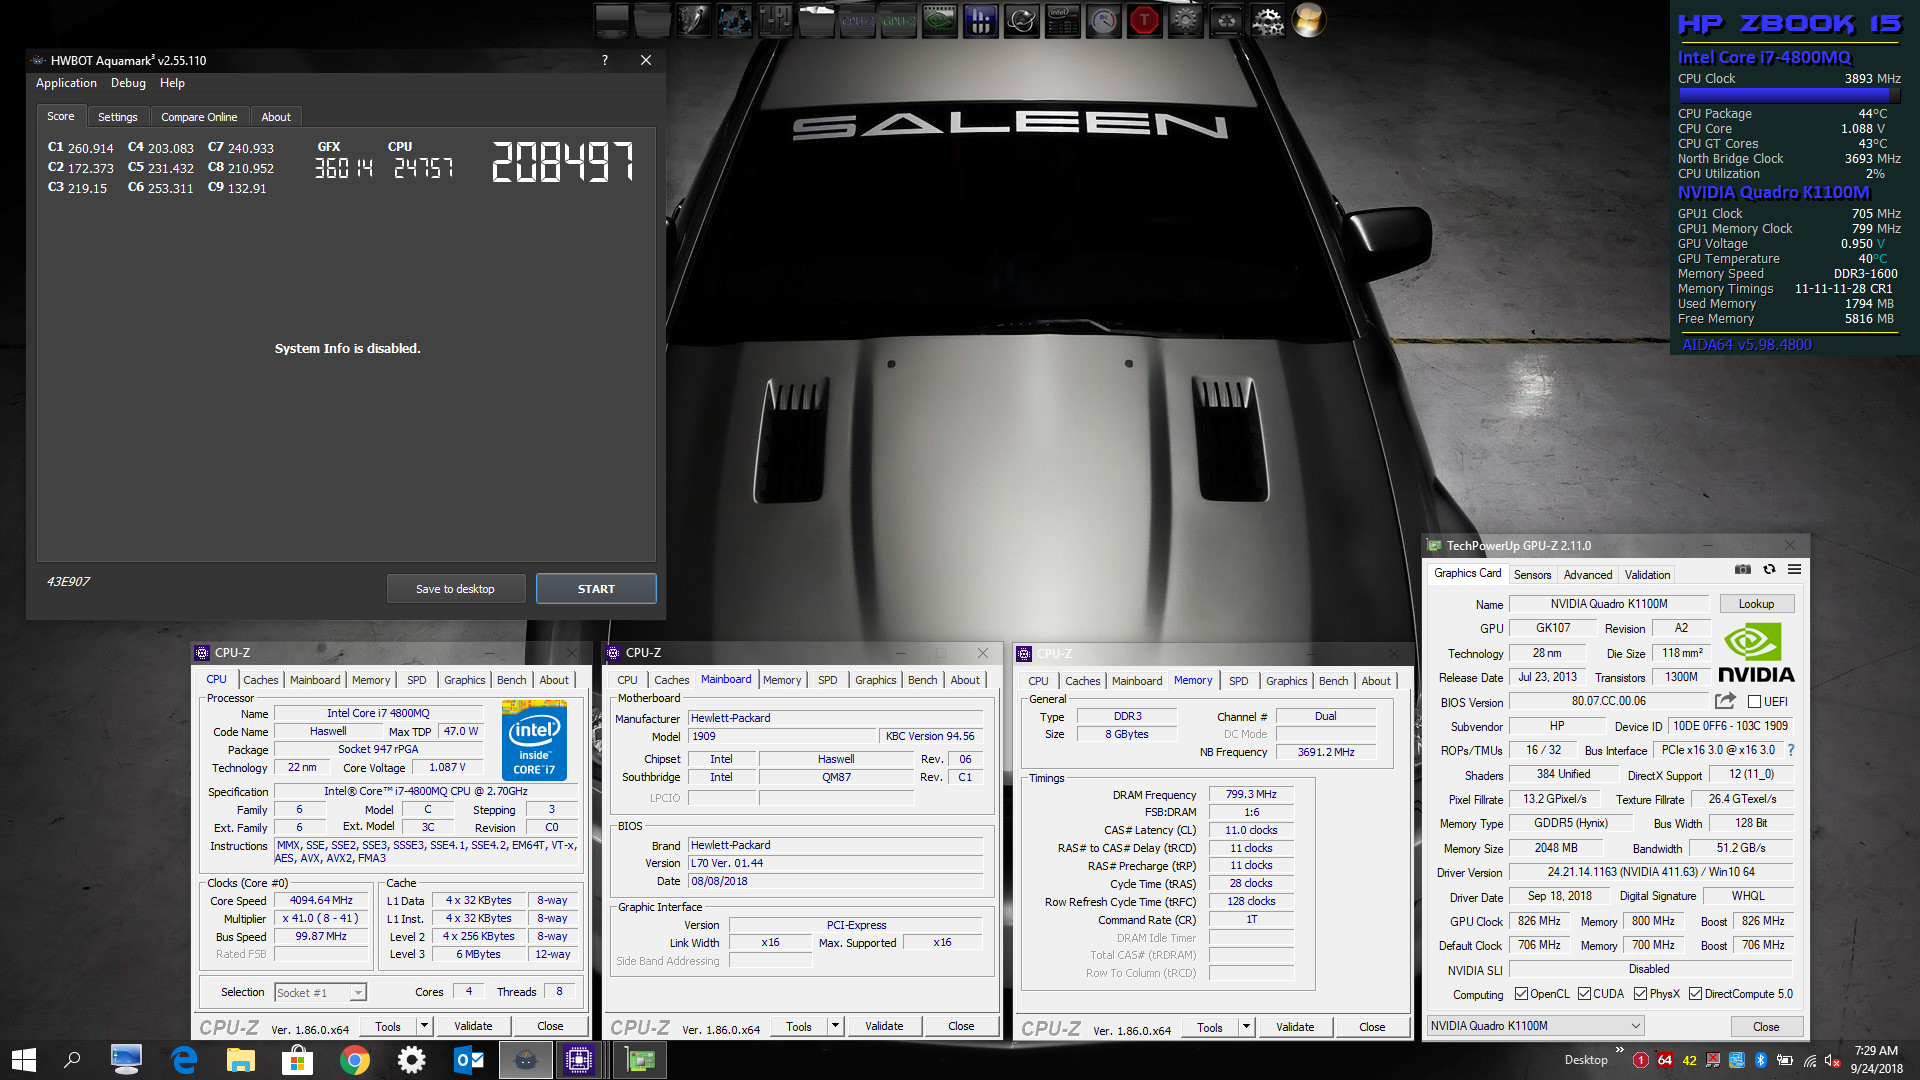Expand Tools arrow in the CPU-Z CPU window
The image size is (1920, 1080).
point(424,1026)
